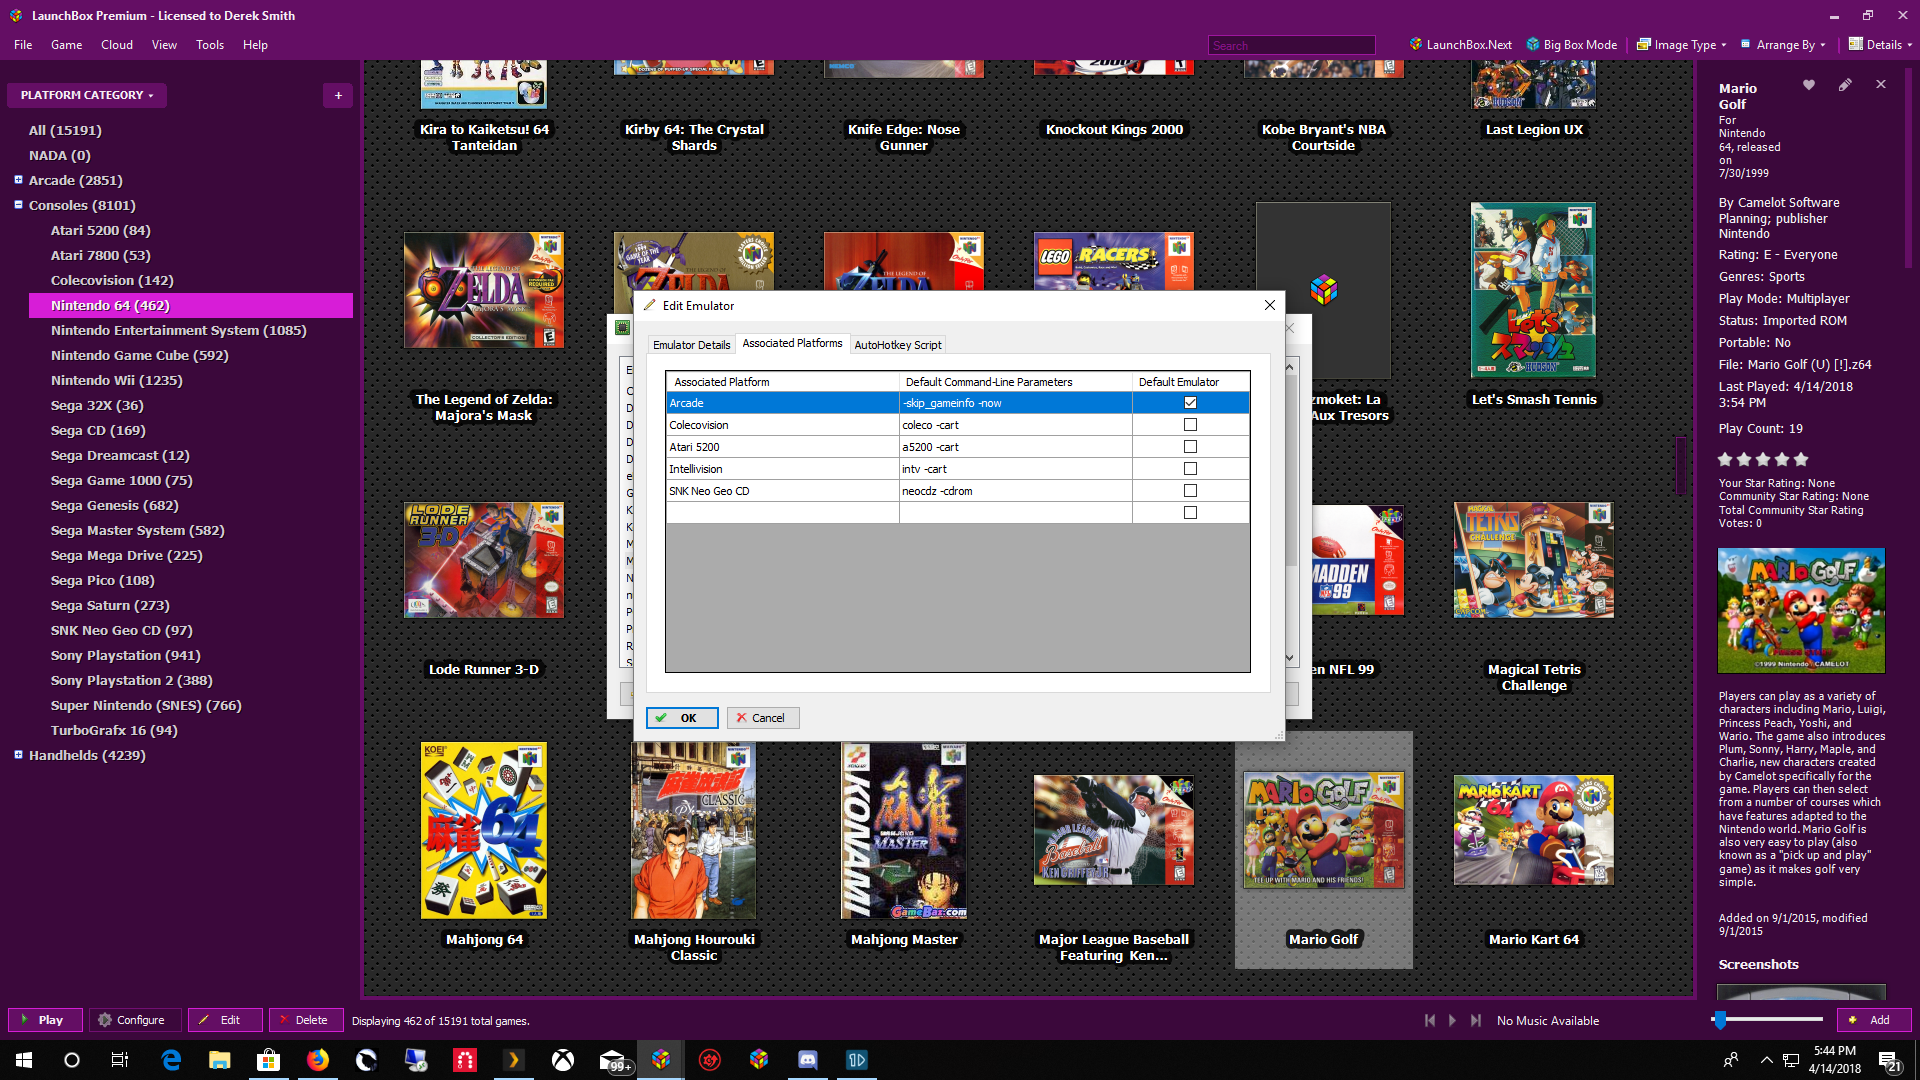
Task: Enable Default Emulator for SNK Neo Geo CD
Action: (1190, 491)
